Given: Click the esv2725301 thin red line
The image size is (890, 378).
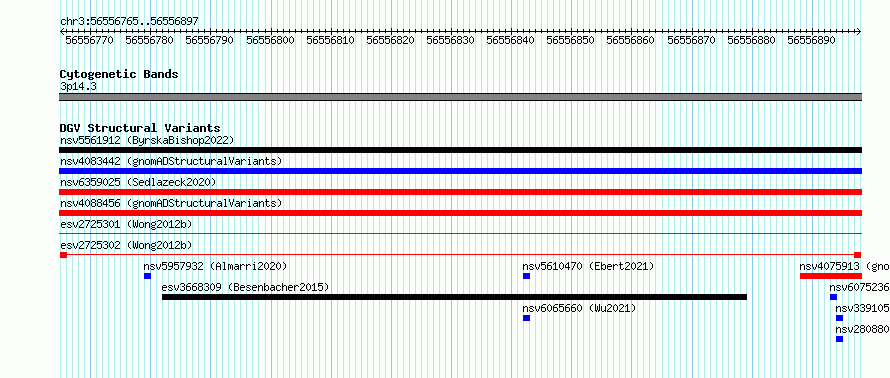Looking at the screenshot, I should 460,233.
